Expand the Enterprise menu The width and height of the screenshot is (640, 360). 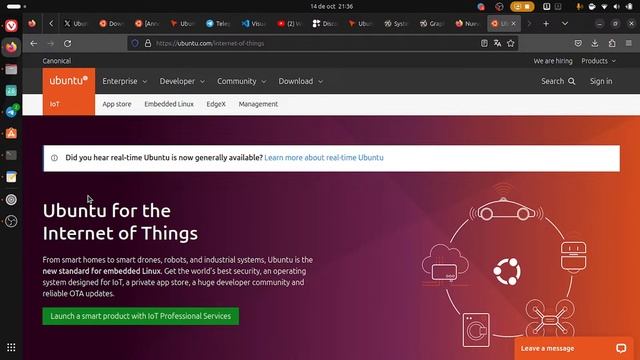[124, 81]
